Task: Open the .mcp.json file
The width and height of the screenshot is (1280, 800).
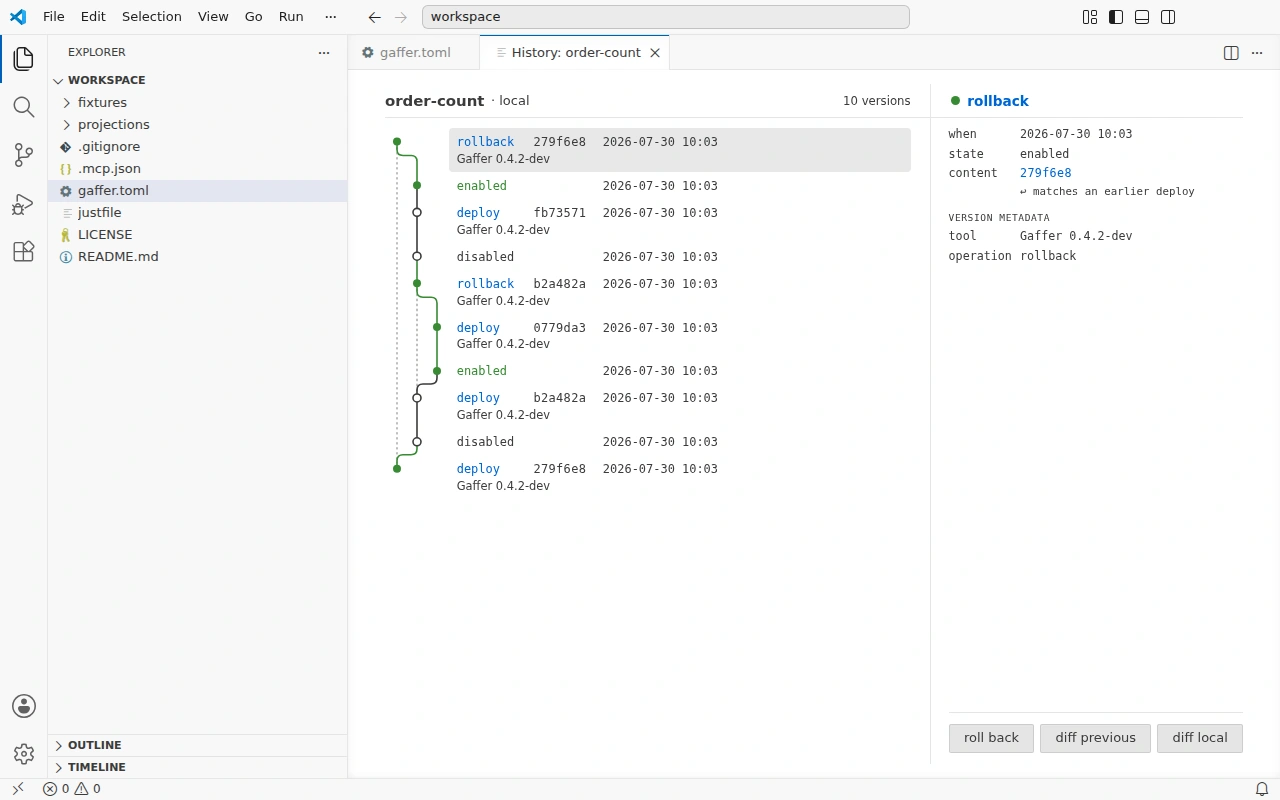Action: point(197,168)
